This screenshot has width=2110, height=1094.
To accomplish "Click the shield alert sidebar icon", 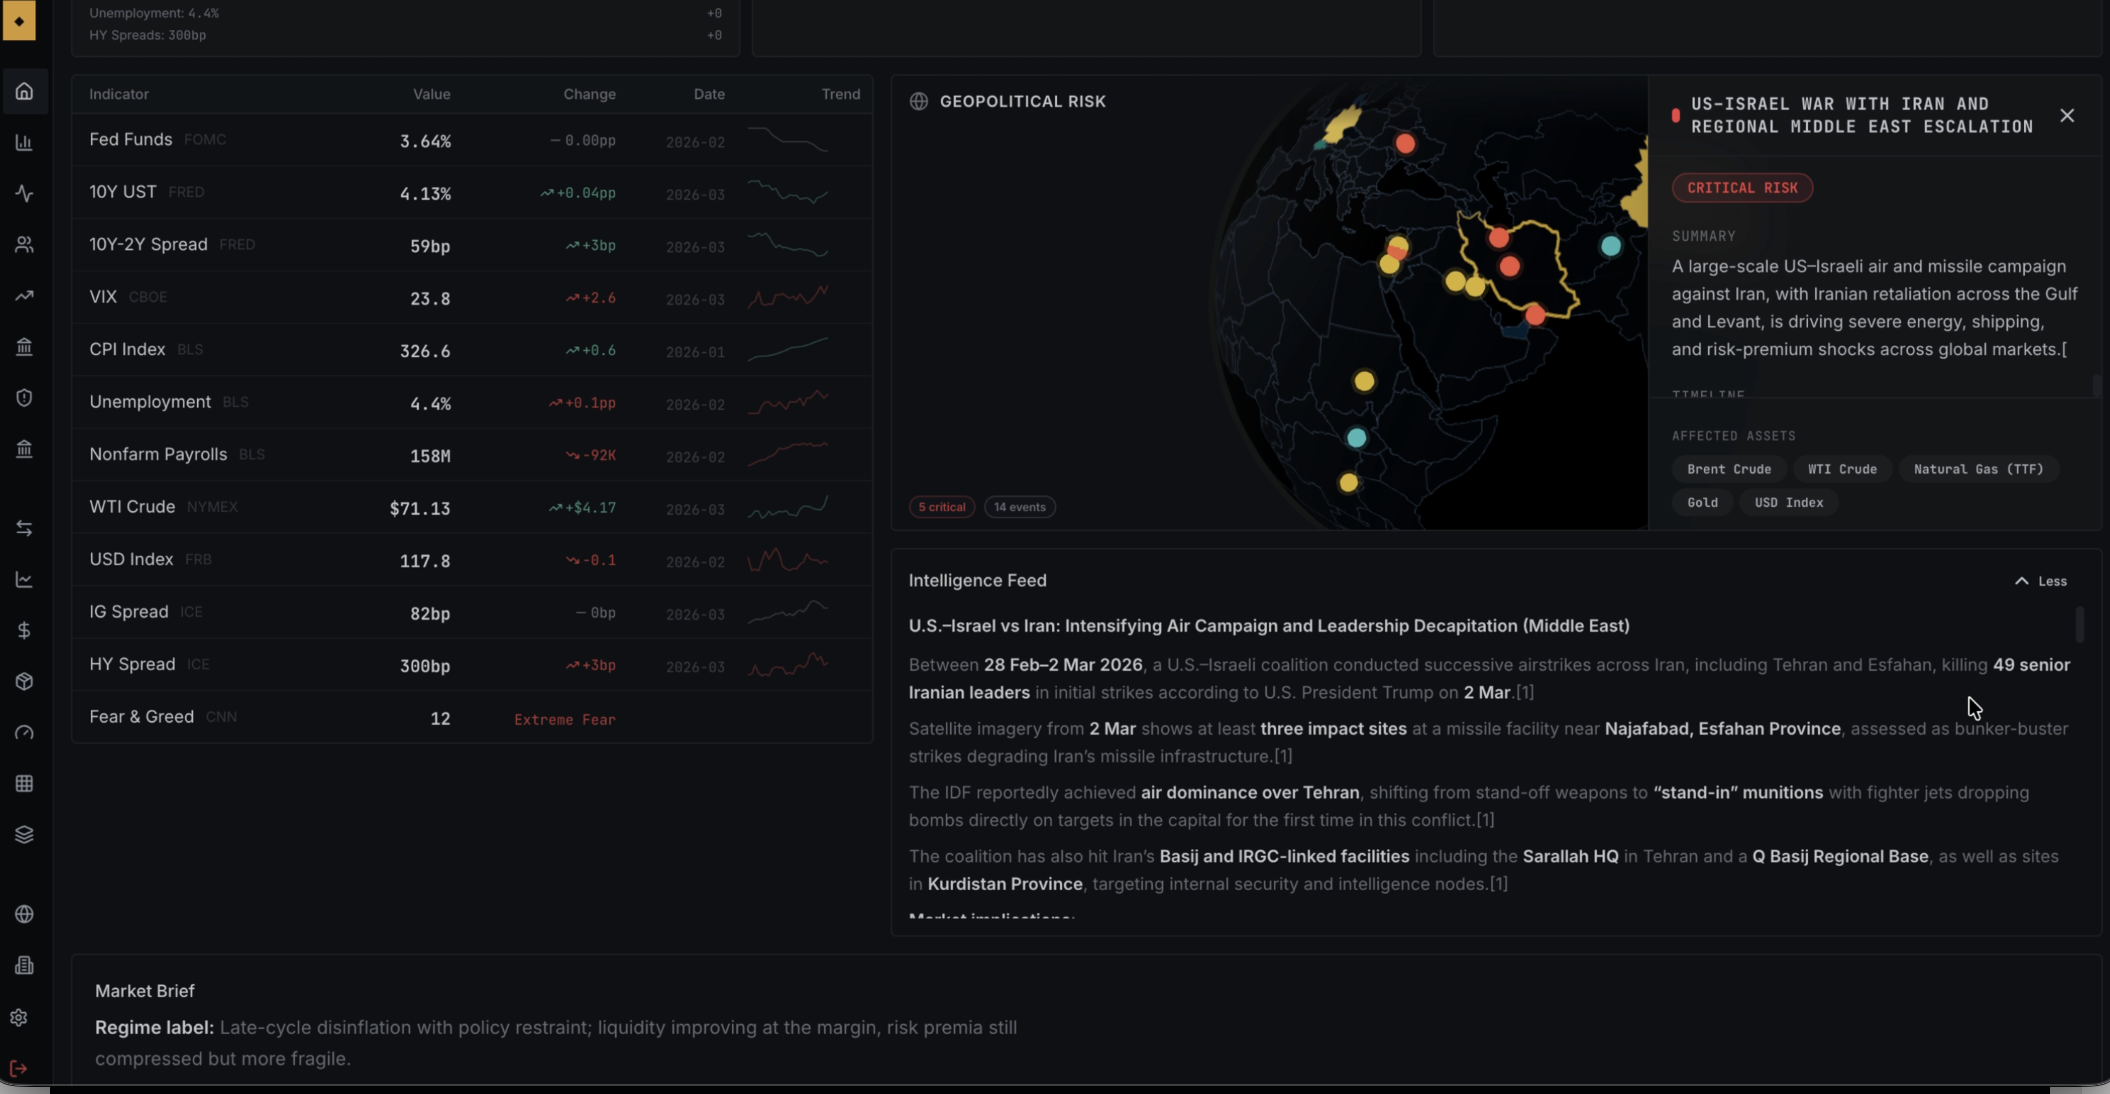I will [x=24, y=398].
